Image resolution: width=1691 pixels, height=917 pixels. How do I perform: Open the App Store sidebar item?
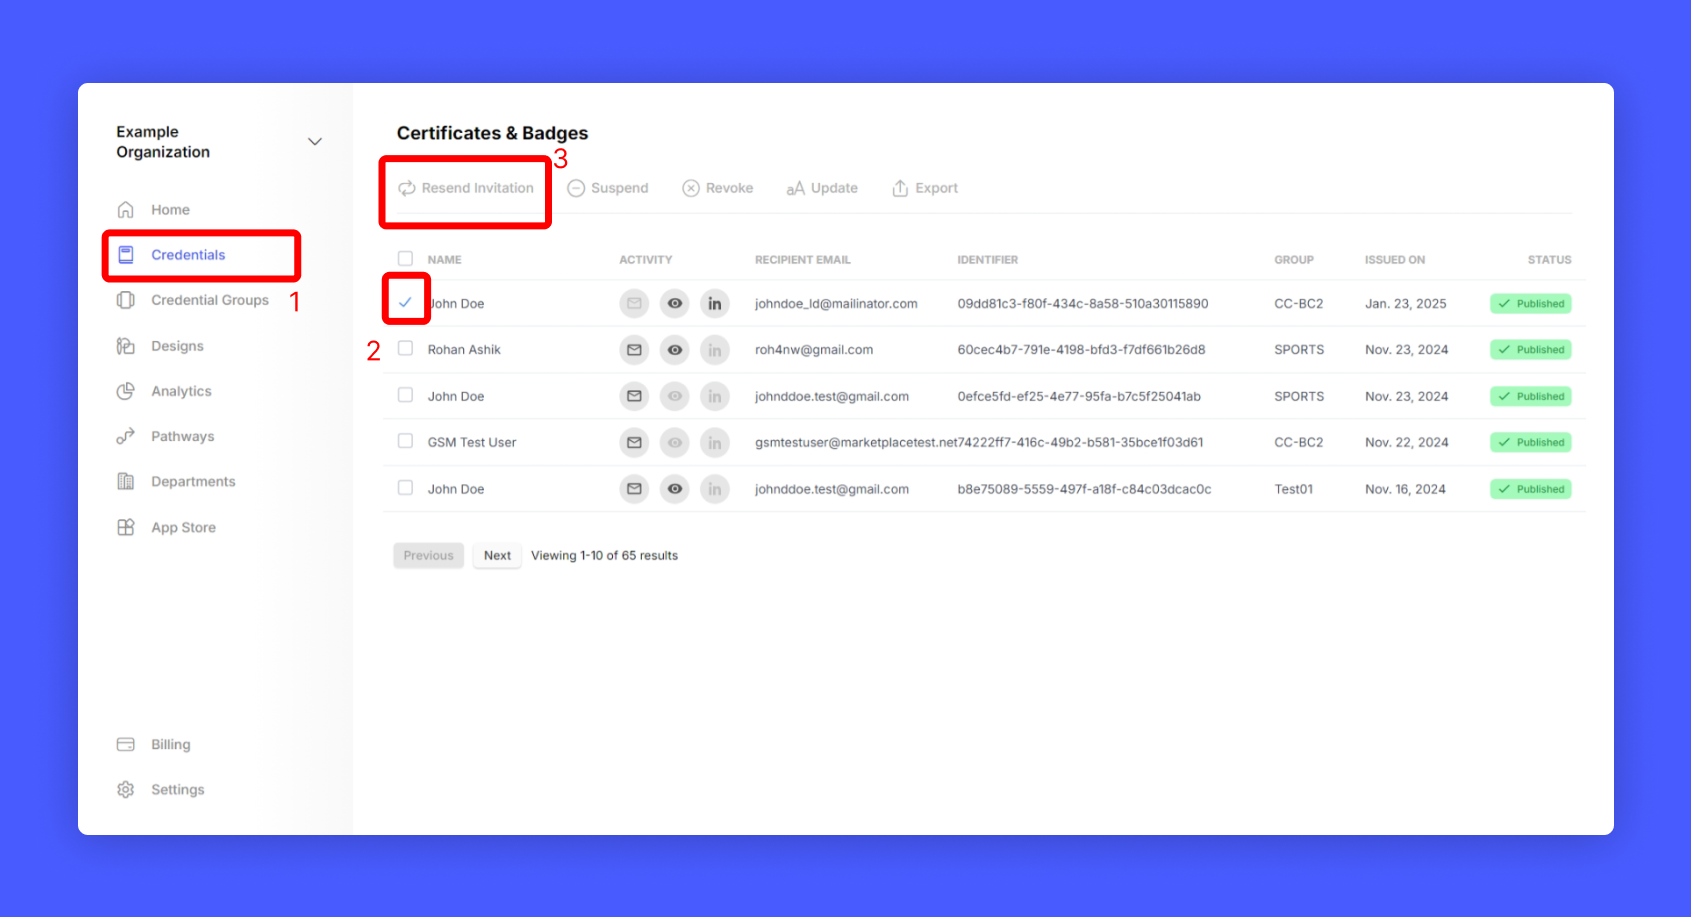pos(183,527)
